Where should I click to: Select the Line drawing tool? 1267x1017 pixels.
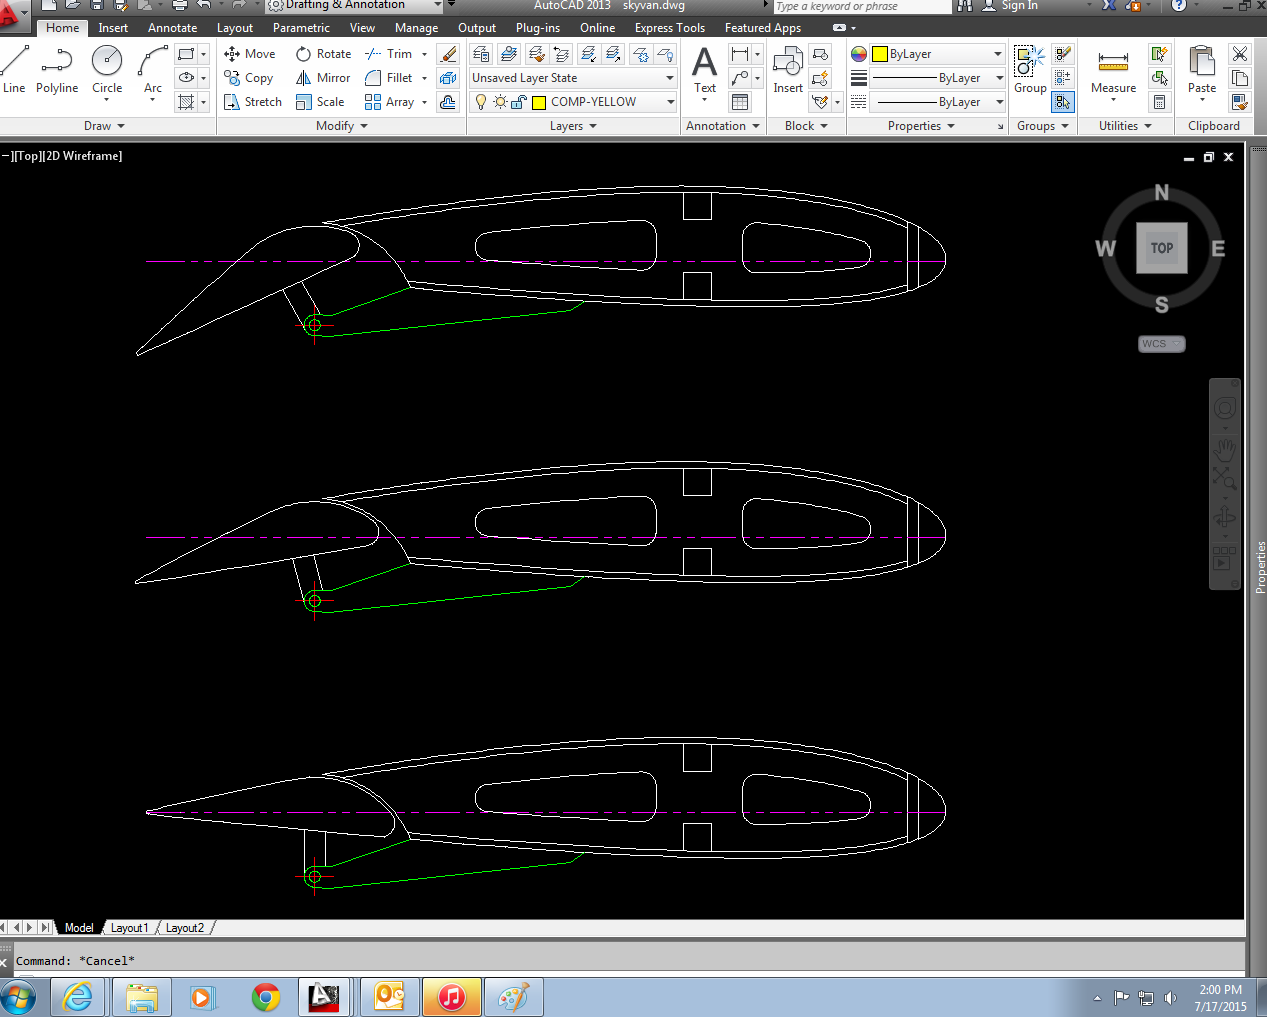[x=14, y=69]
